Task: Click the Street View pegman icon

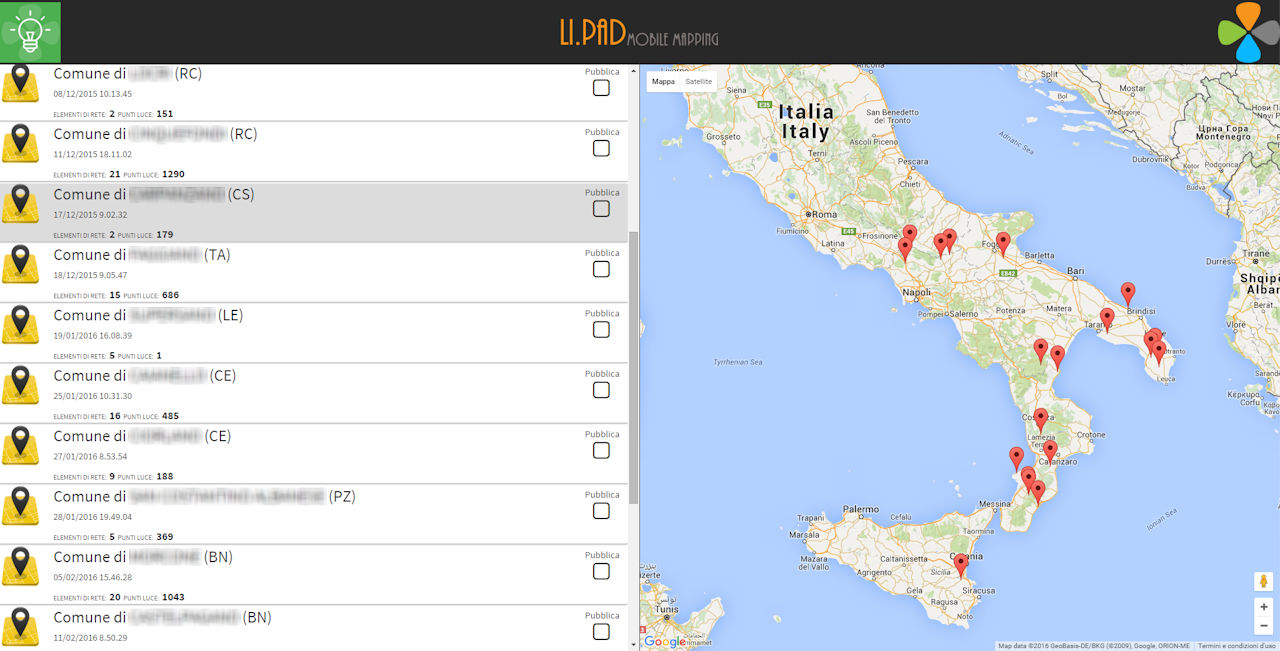Action: (1264, 582)
